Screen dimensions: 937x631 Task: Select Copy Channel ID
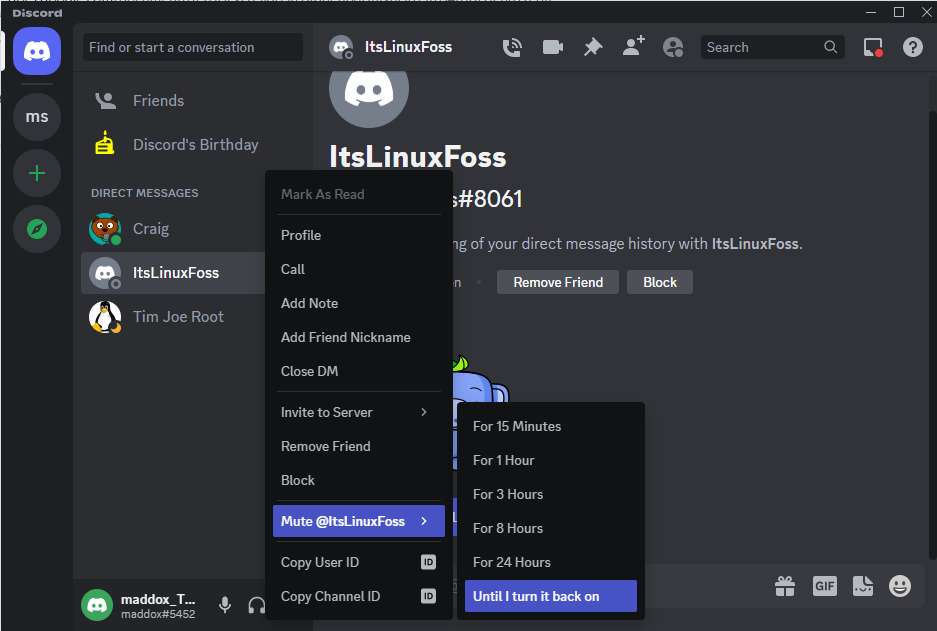coord(359,596)
